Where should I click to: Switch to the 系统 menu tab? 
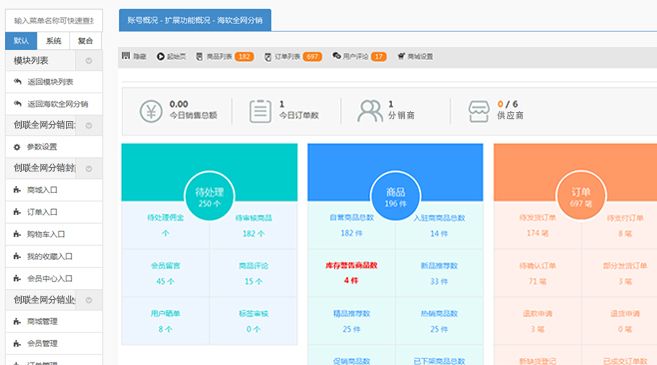[53, 41]
